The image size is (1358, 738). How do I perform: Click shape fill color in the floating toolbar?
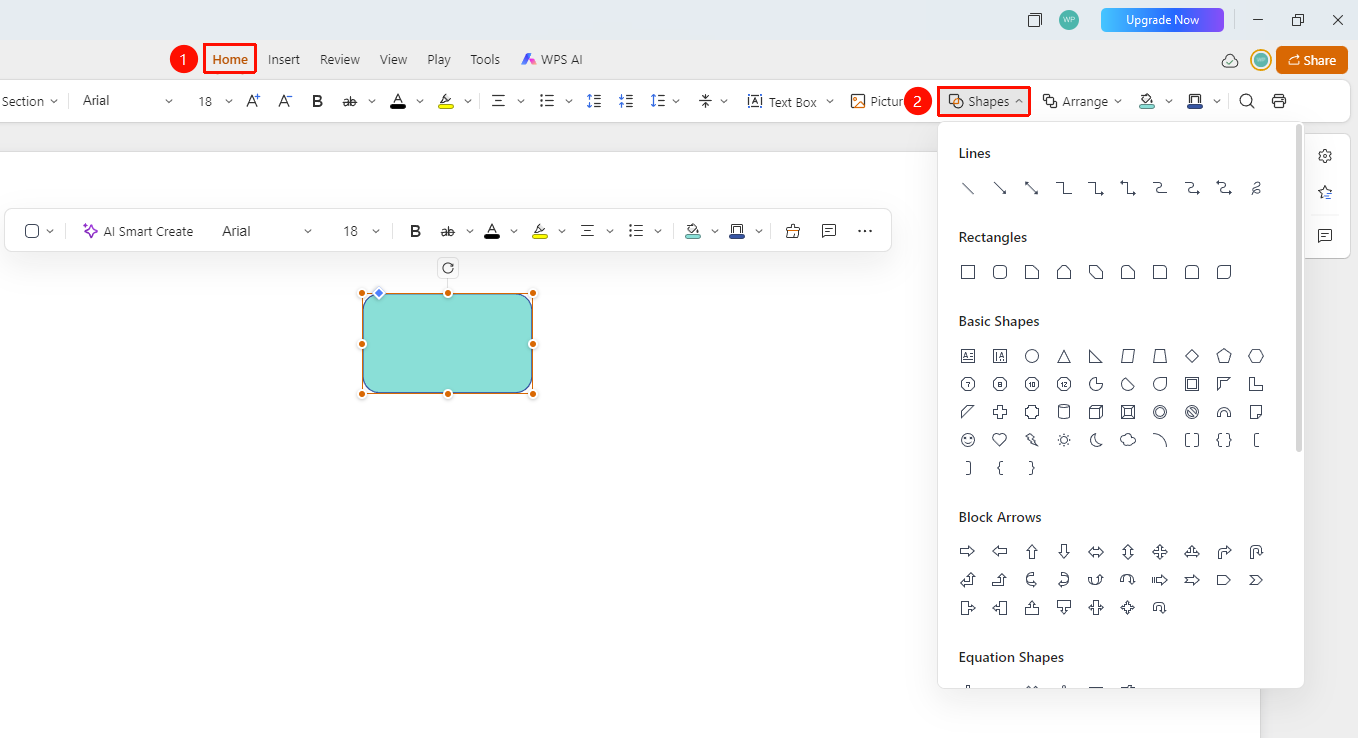pyautogui.click(x=693, y=231)
